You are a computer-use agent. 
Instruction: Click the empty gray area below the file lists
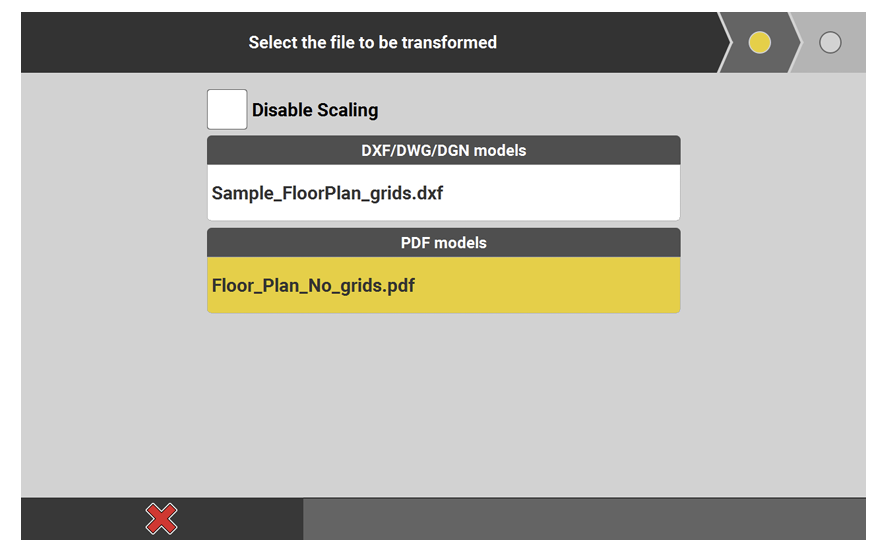tap(443, 410)
